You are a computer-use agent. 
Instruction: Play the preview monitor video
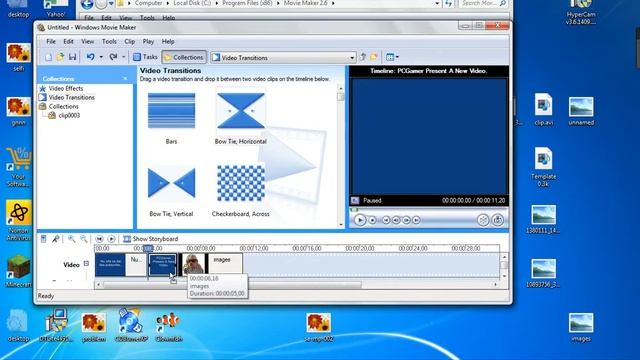click(360, 220)
